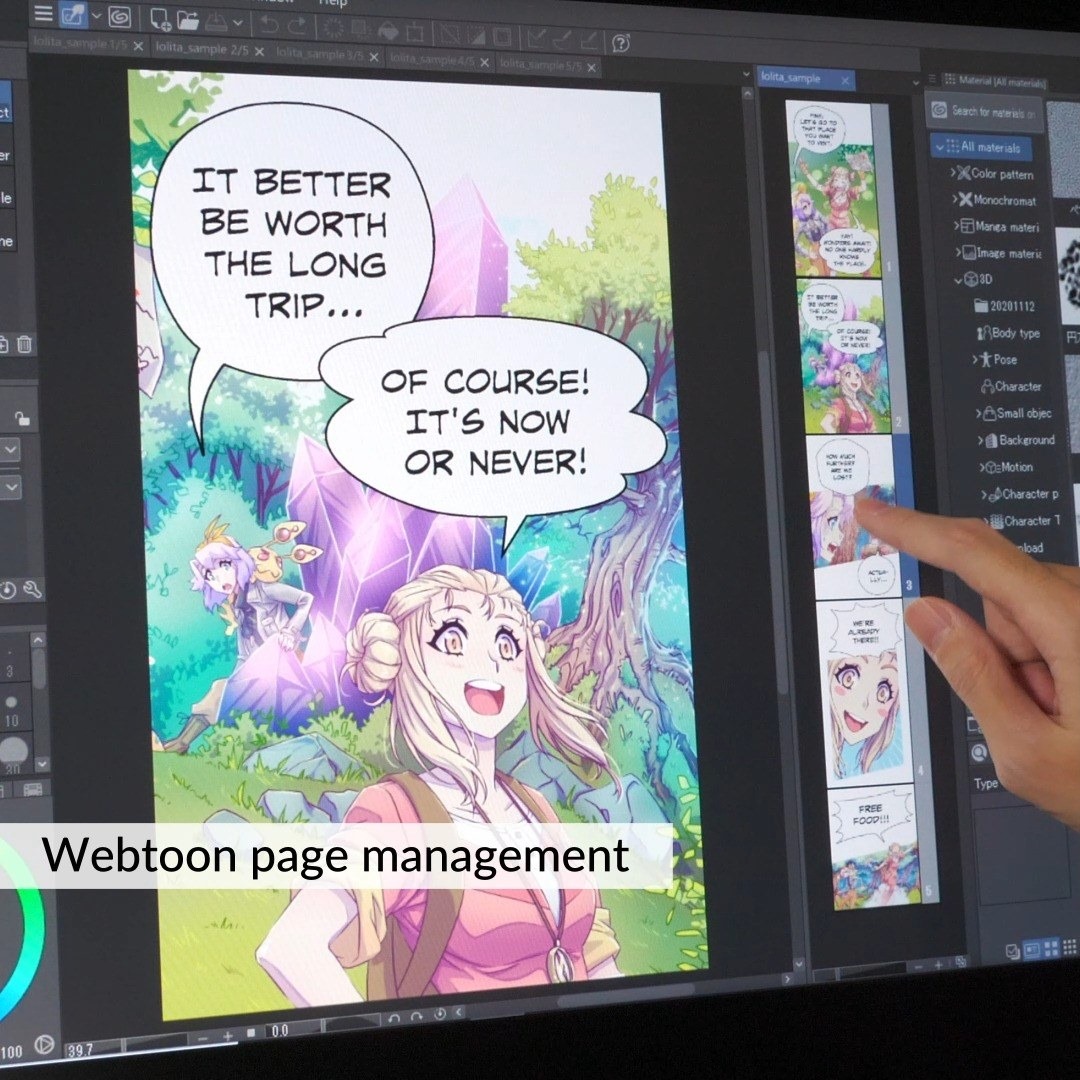Click the Clip Studio logo in the material search box

point(939,110)
